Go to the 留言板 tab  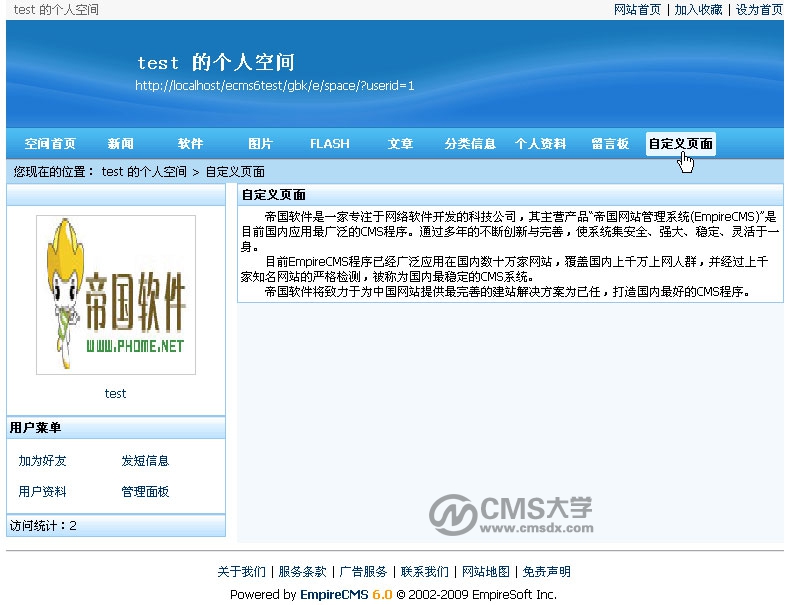610,144
